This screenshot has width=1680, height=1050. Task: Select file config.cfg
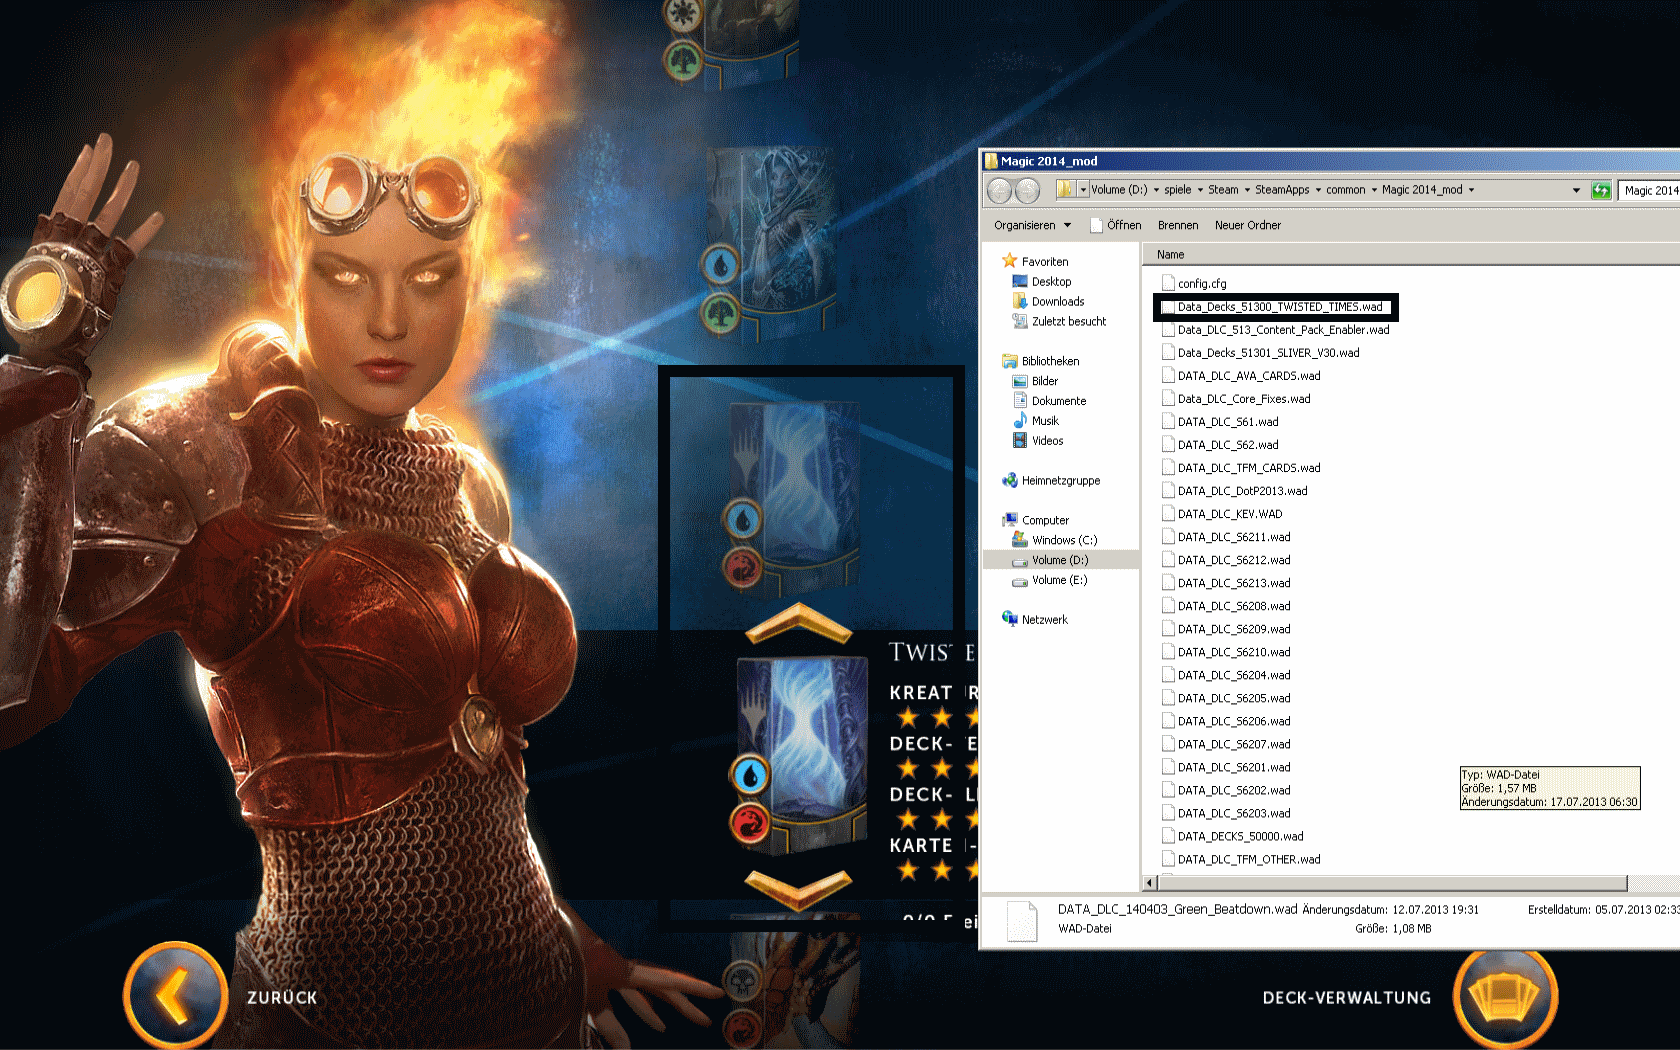pos(1194,284)
